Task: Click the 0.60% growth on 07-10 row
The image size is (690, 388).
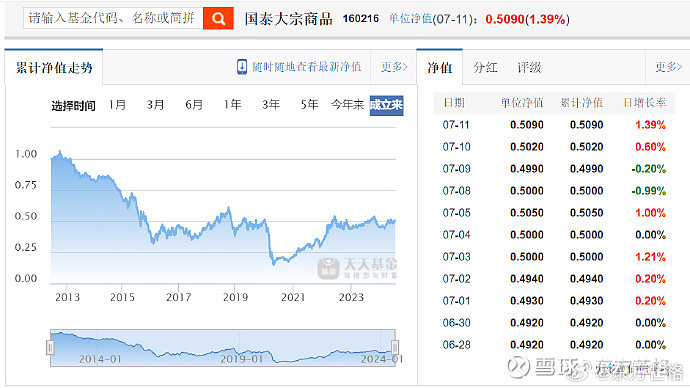Action: pos(650,147)
